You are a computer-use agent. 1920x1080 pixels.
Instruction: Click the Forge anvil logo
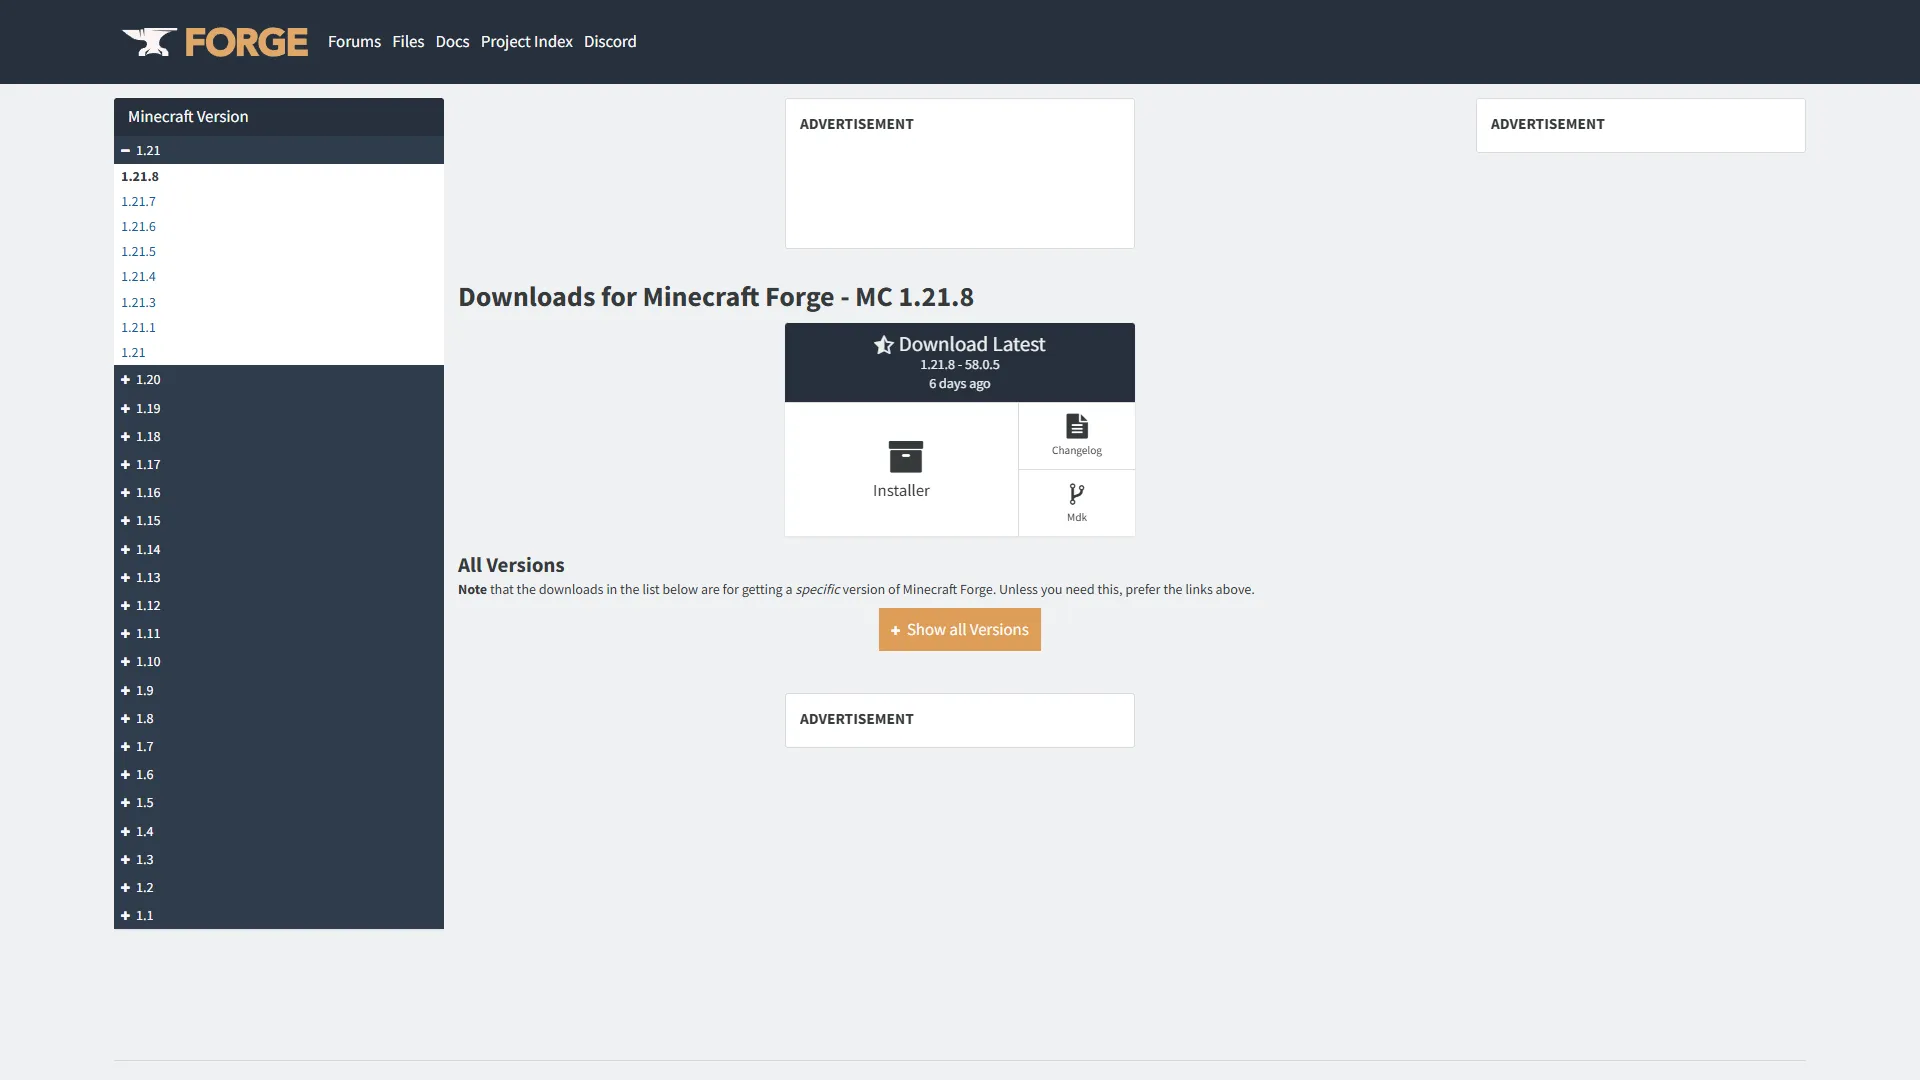pos(150,41)
